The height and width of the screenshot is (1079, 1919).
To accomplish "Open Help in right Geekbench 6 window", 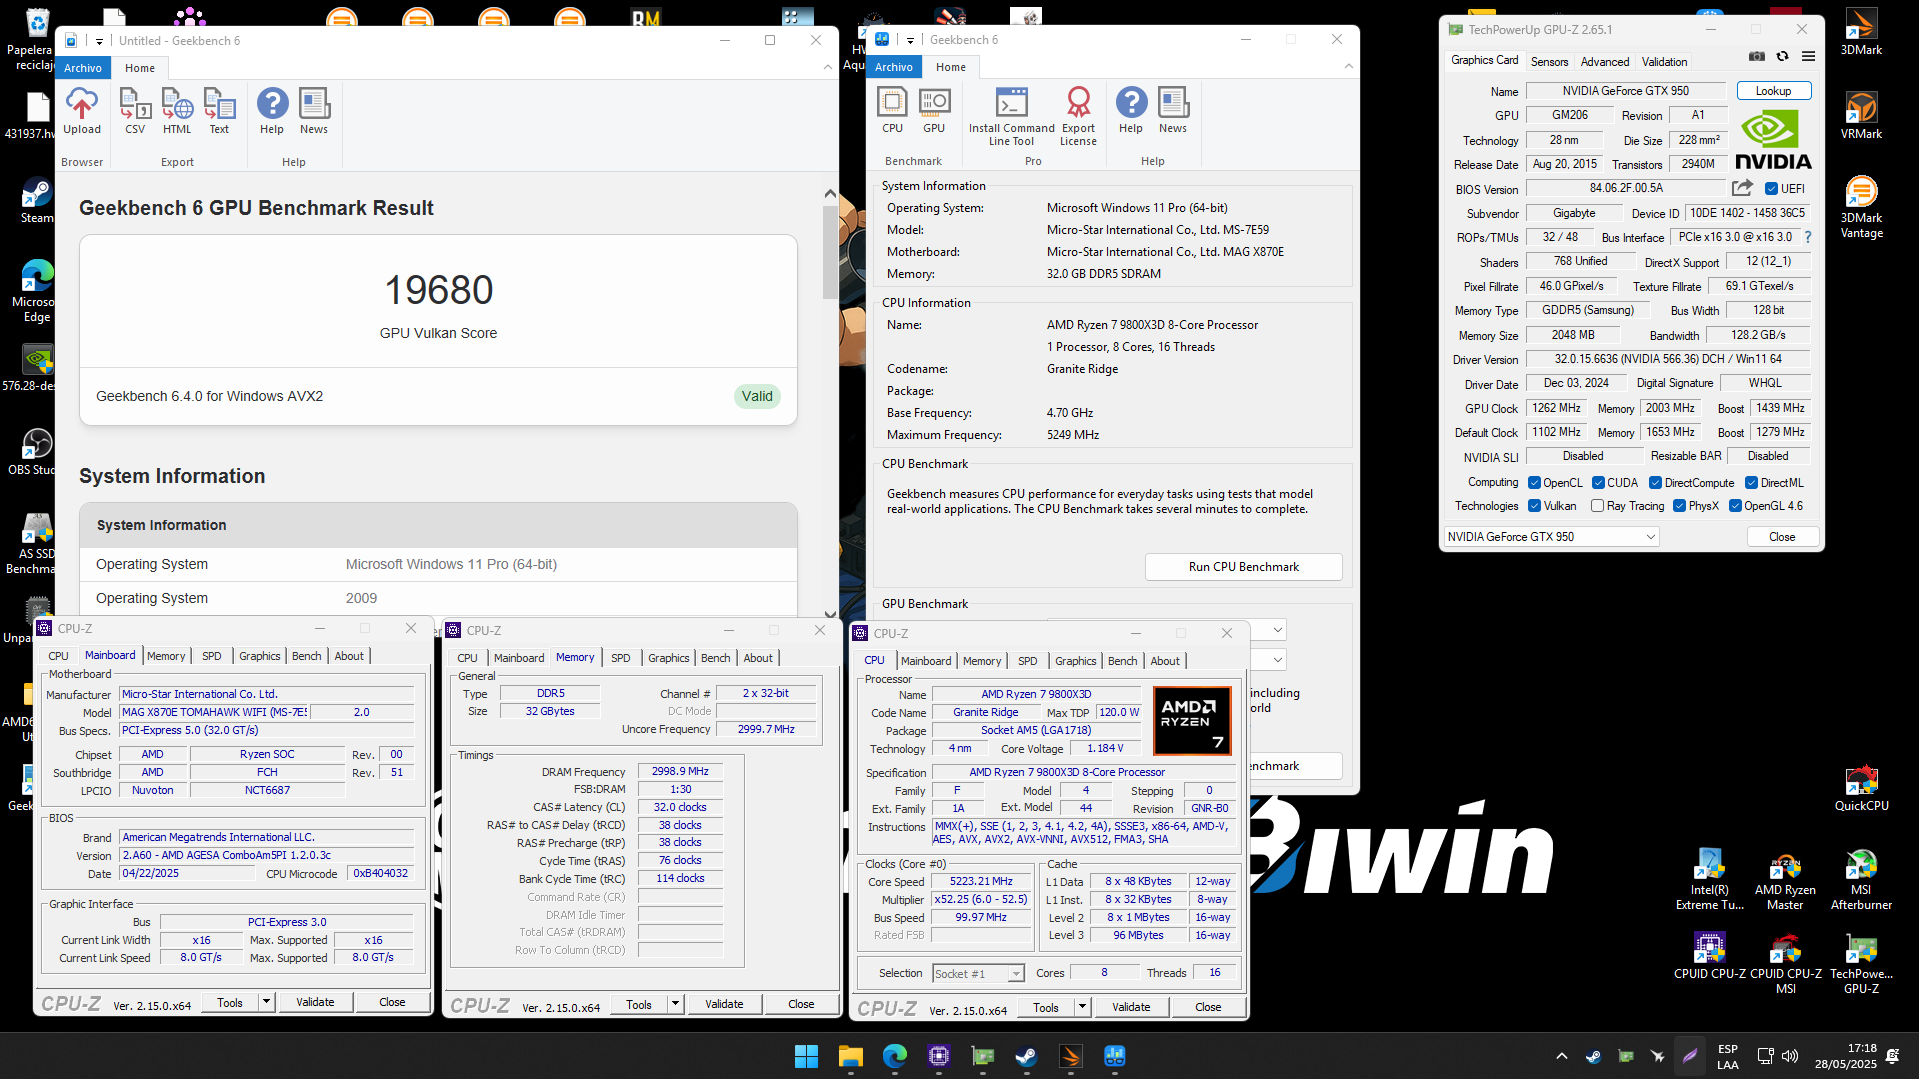I will pyautogui.click(x=1131, y=110).
